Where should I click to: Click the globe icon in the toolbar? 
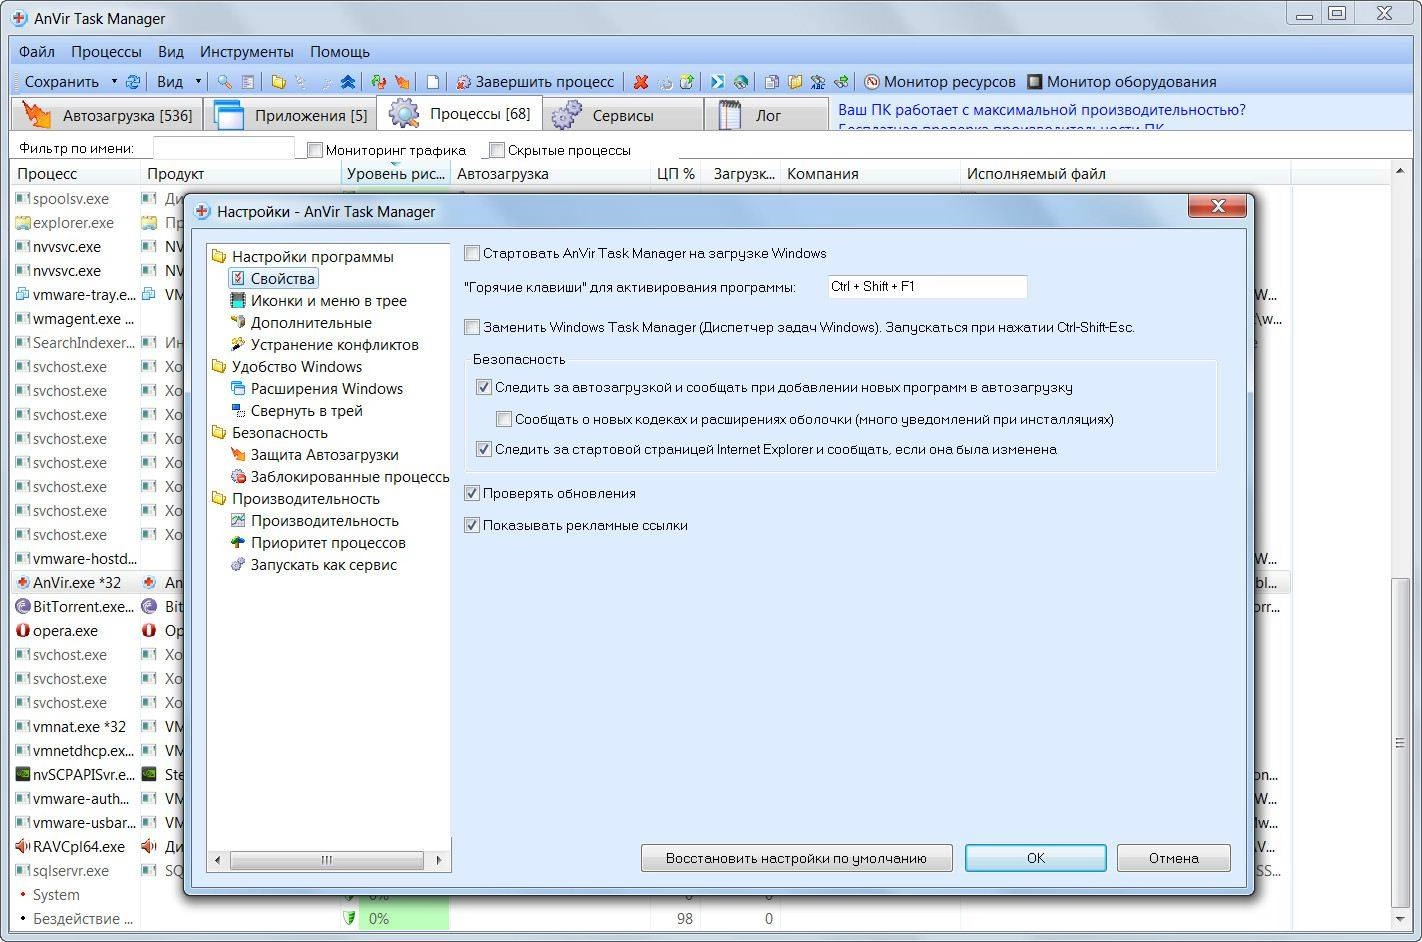(x=741, y=82)
